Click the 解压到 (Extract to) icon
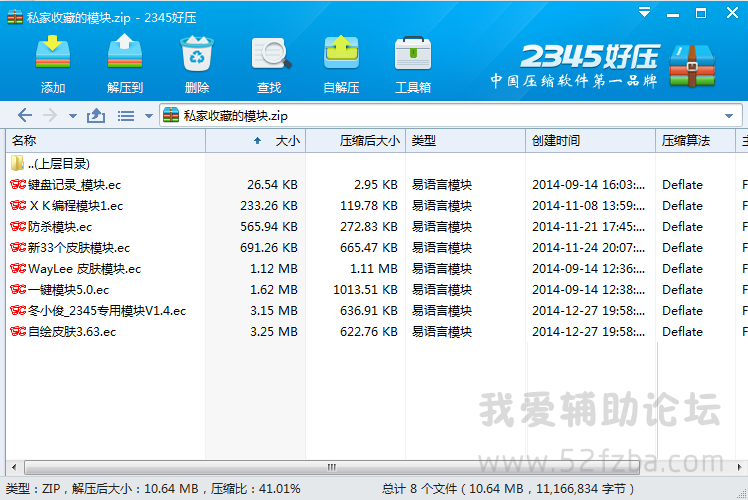The image size is (748, 500). coord(125,52)
